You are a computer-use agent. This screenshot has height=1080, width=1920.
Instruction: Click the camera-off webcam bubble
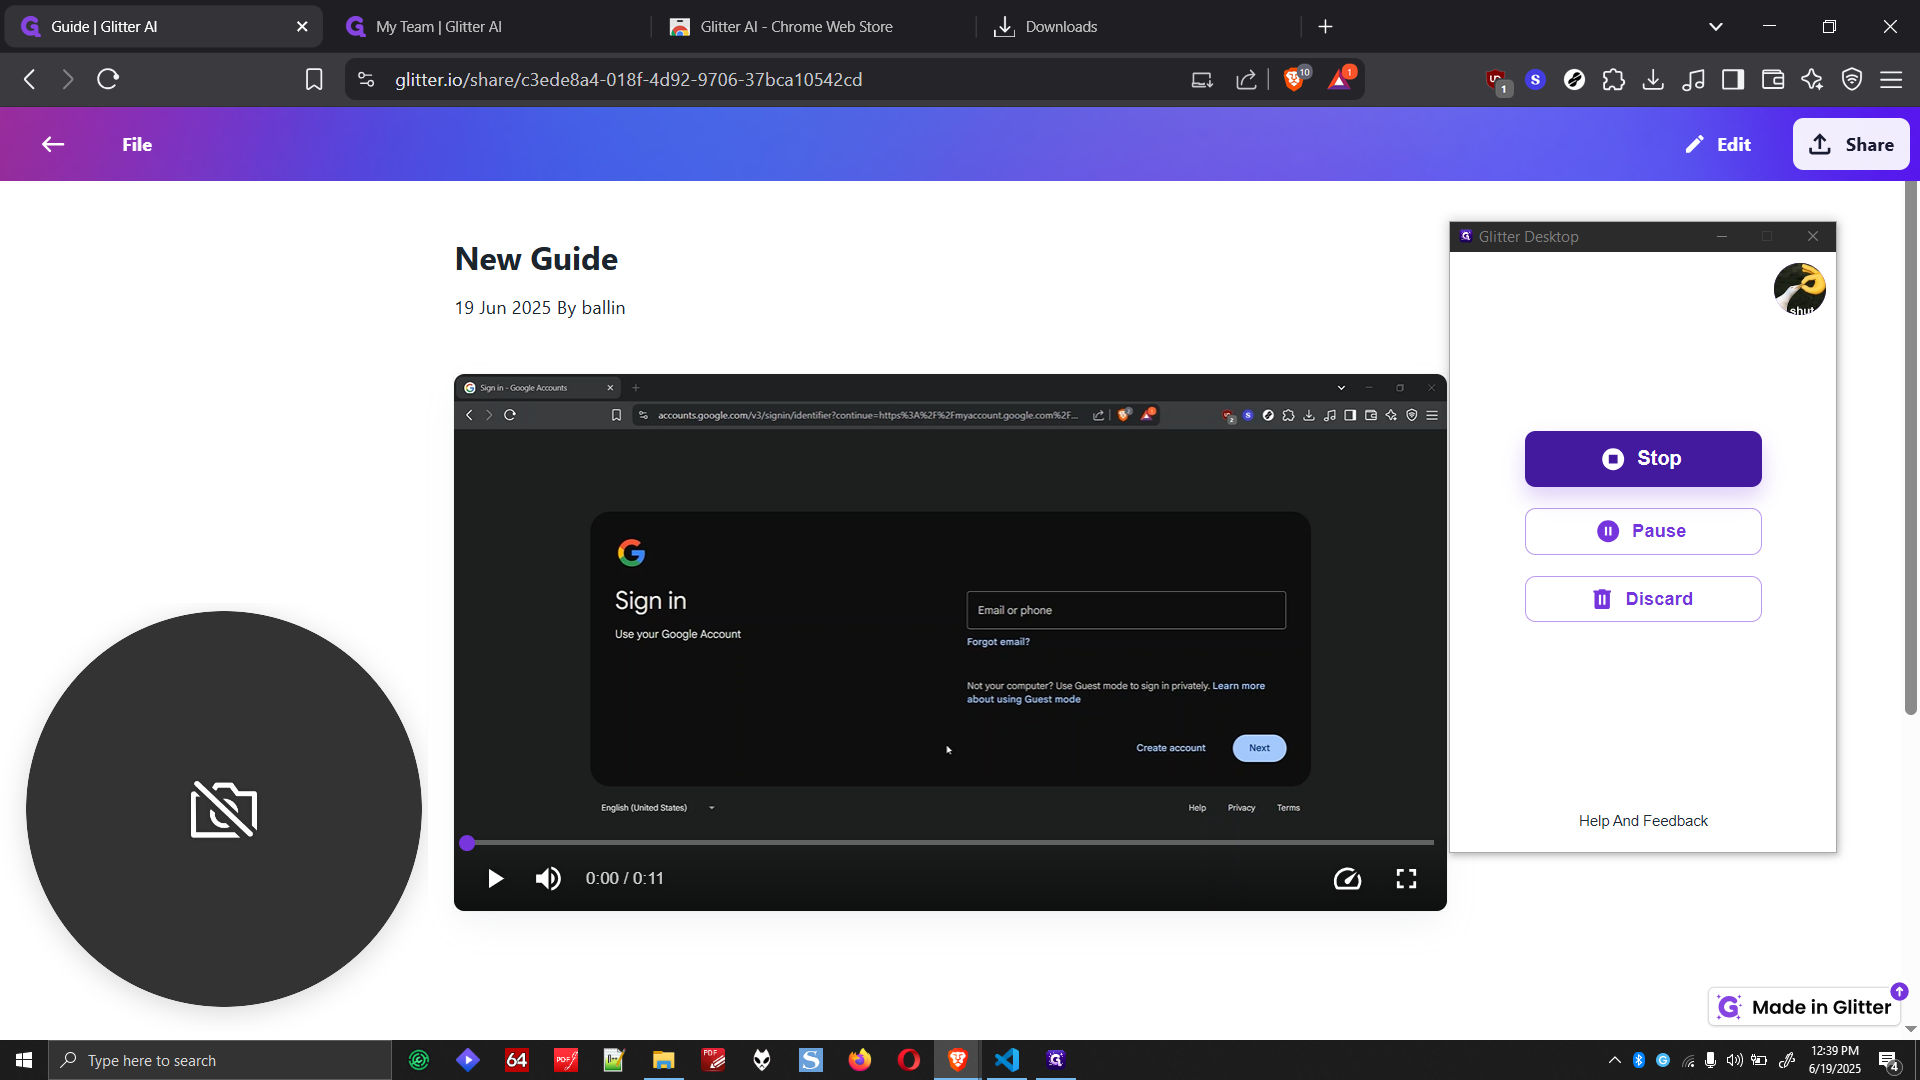(x=224, y=809)
